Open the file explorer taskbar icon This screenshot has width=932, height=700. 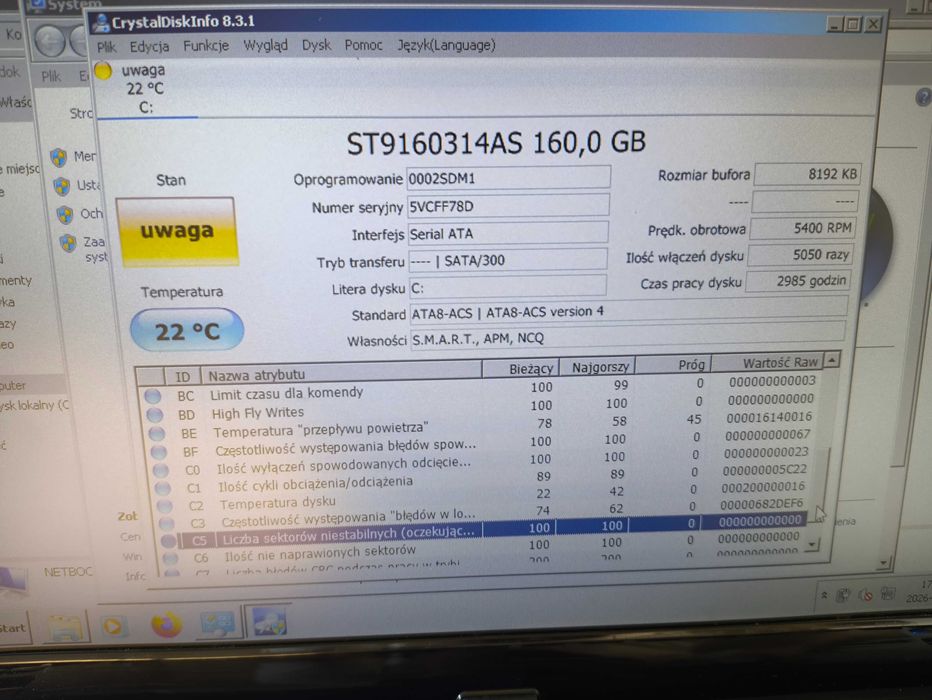point(64,628)
